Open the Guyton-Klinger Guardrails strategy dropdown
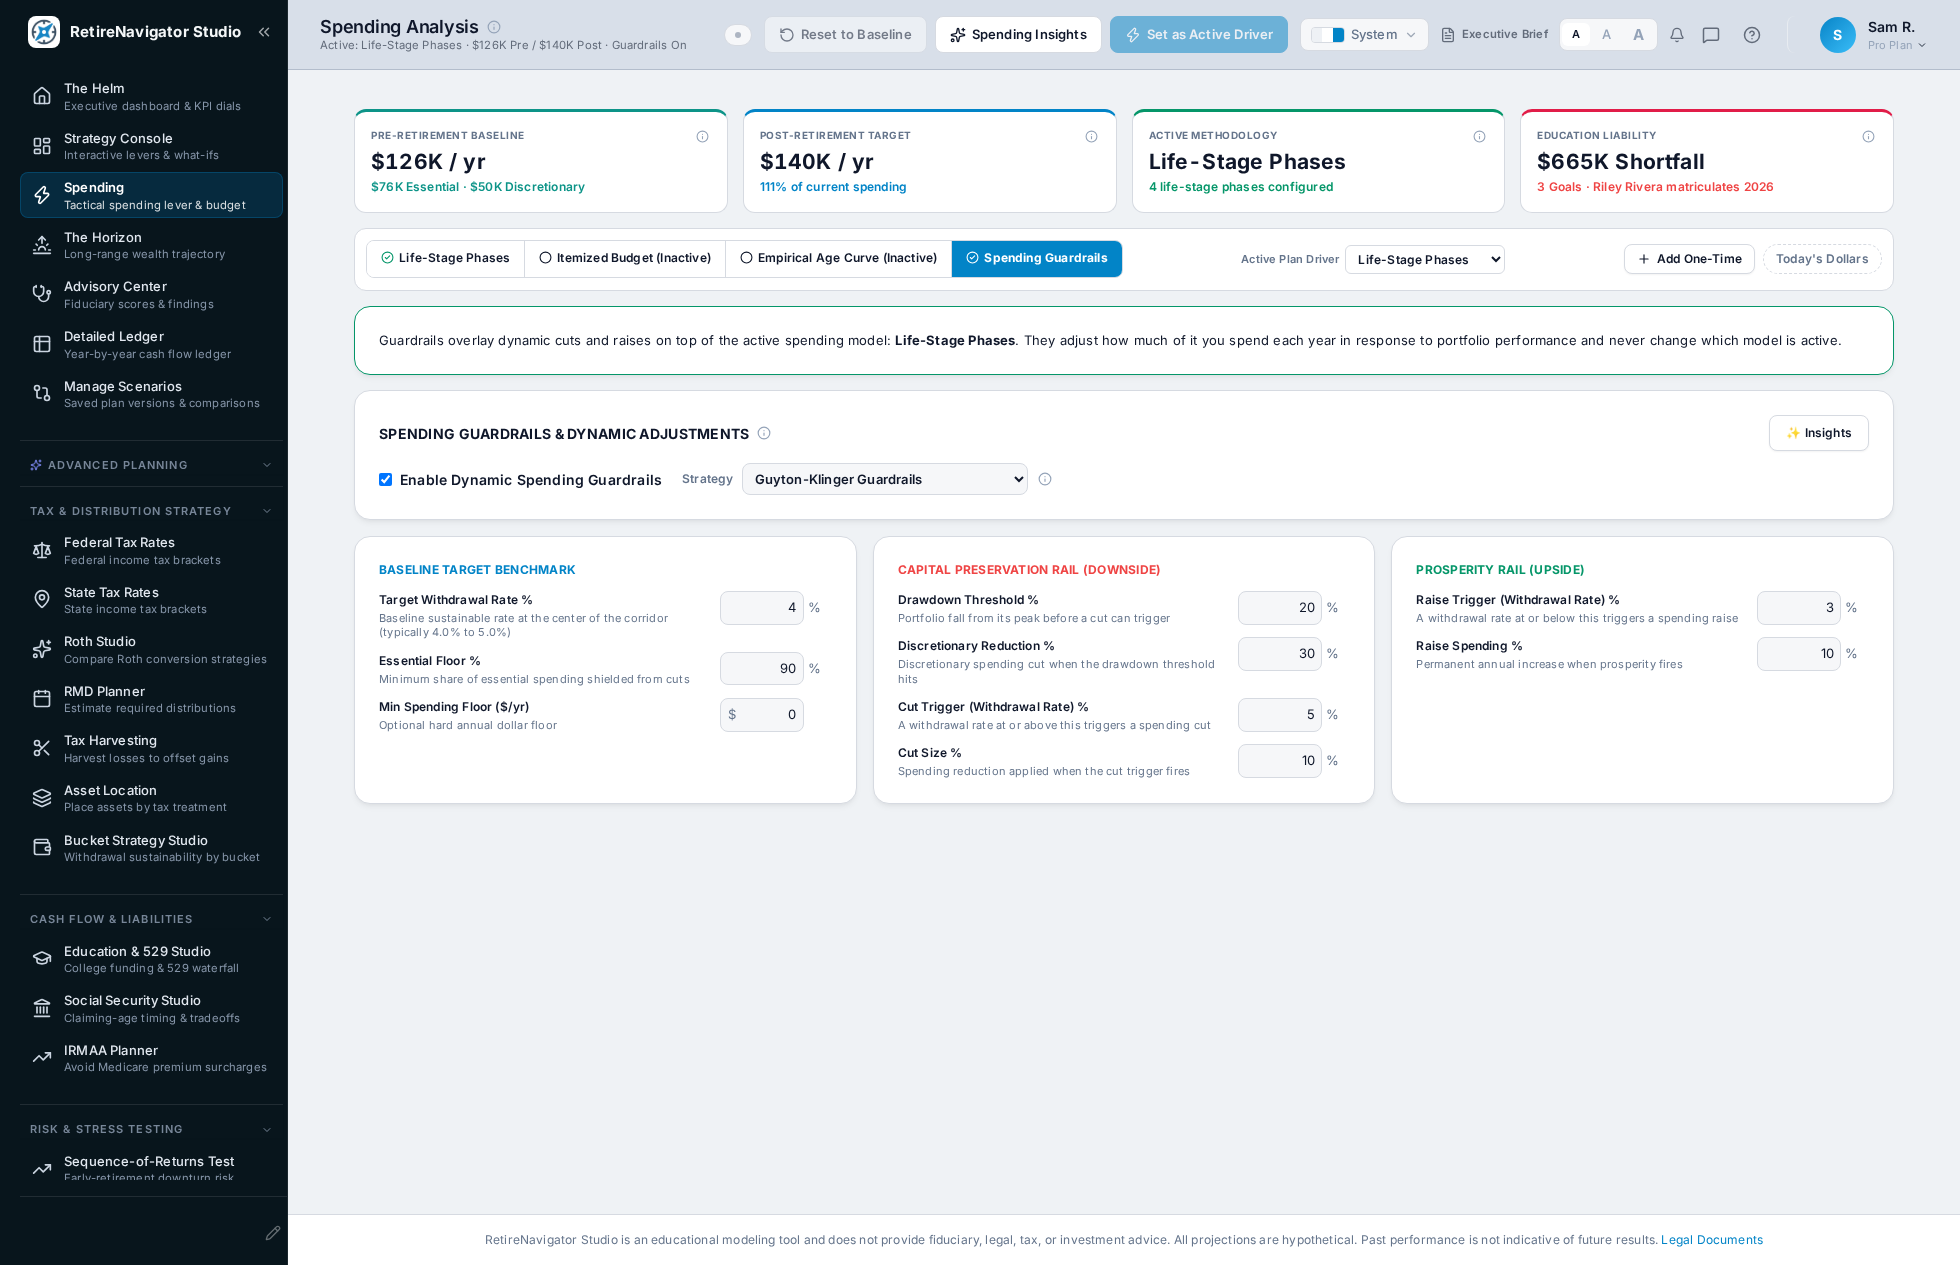Viewport: 1960px width, 1265px height. pyautogui.click(x=885, y=479)
